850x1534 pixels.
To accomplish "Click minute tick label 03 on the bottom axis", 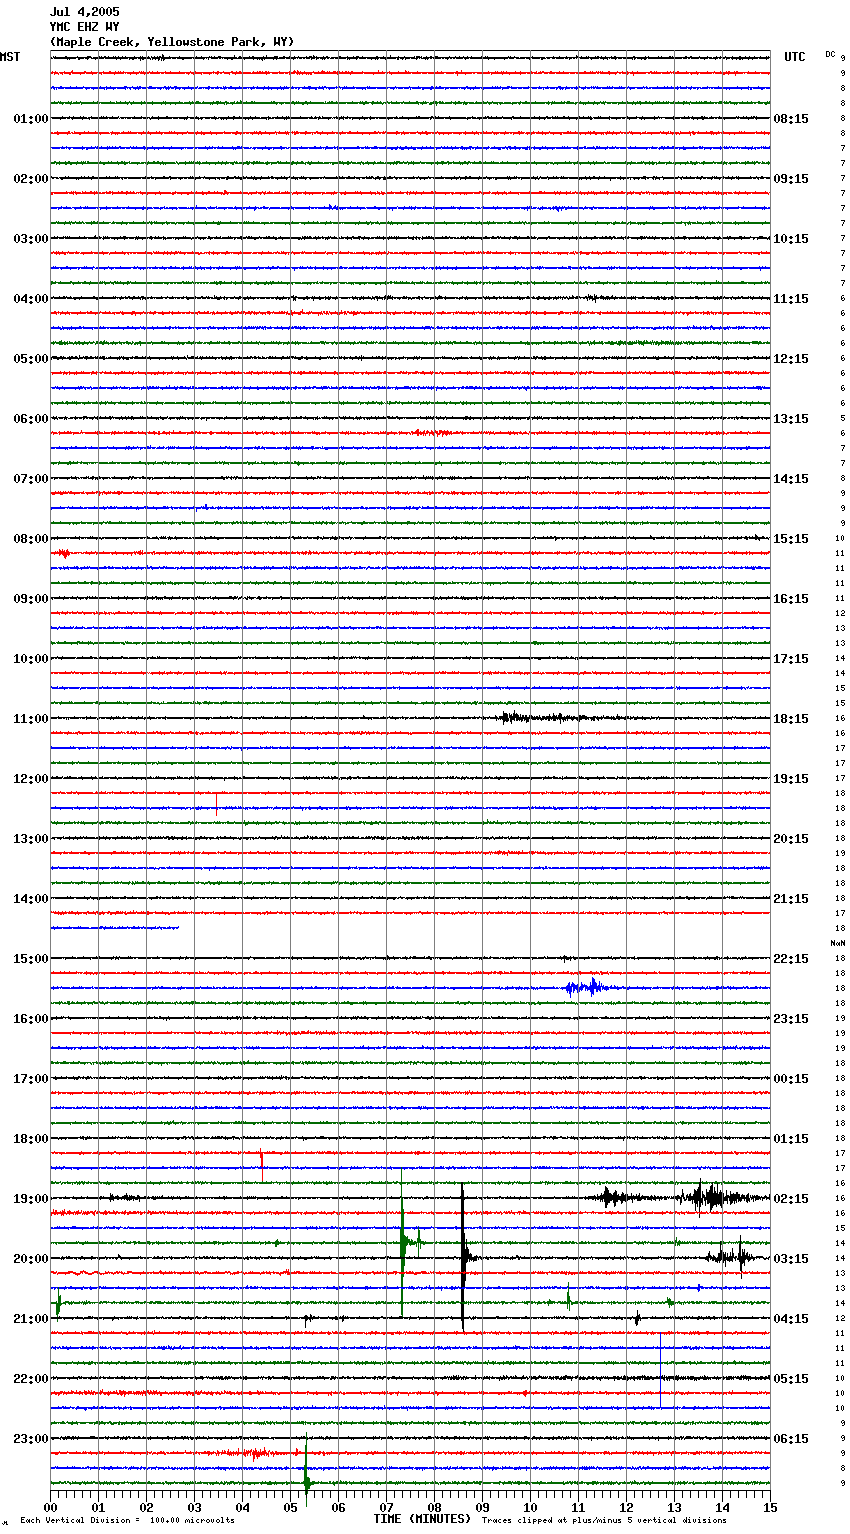I will [x=194, y=1507].
